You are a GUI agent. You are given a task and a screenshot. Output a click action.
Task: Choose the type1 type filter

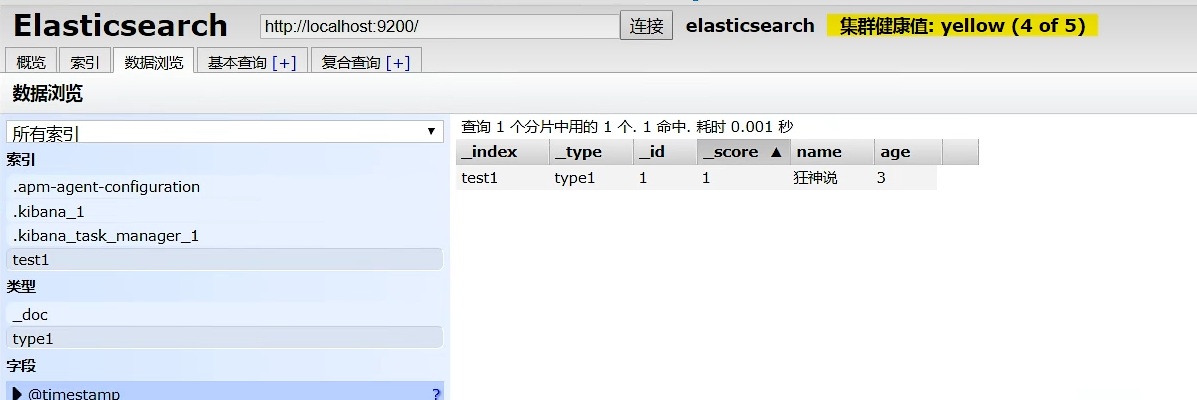(224, 338)
